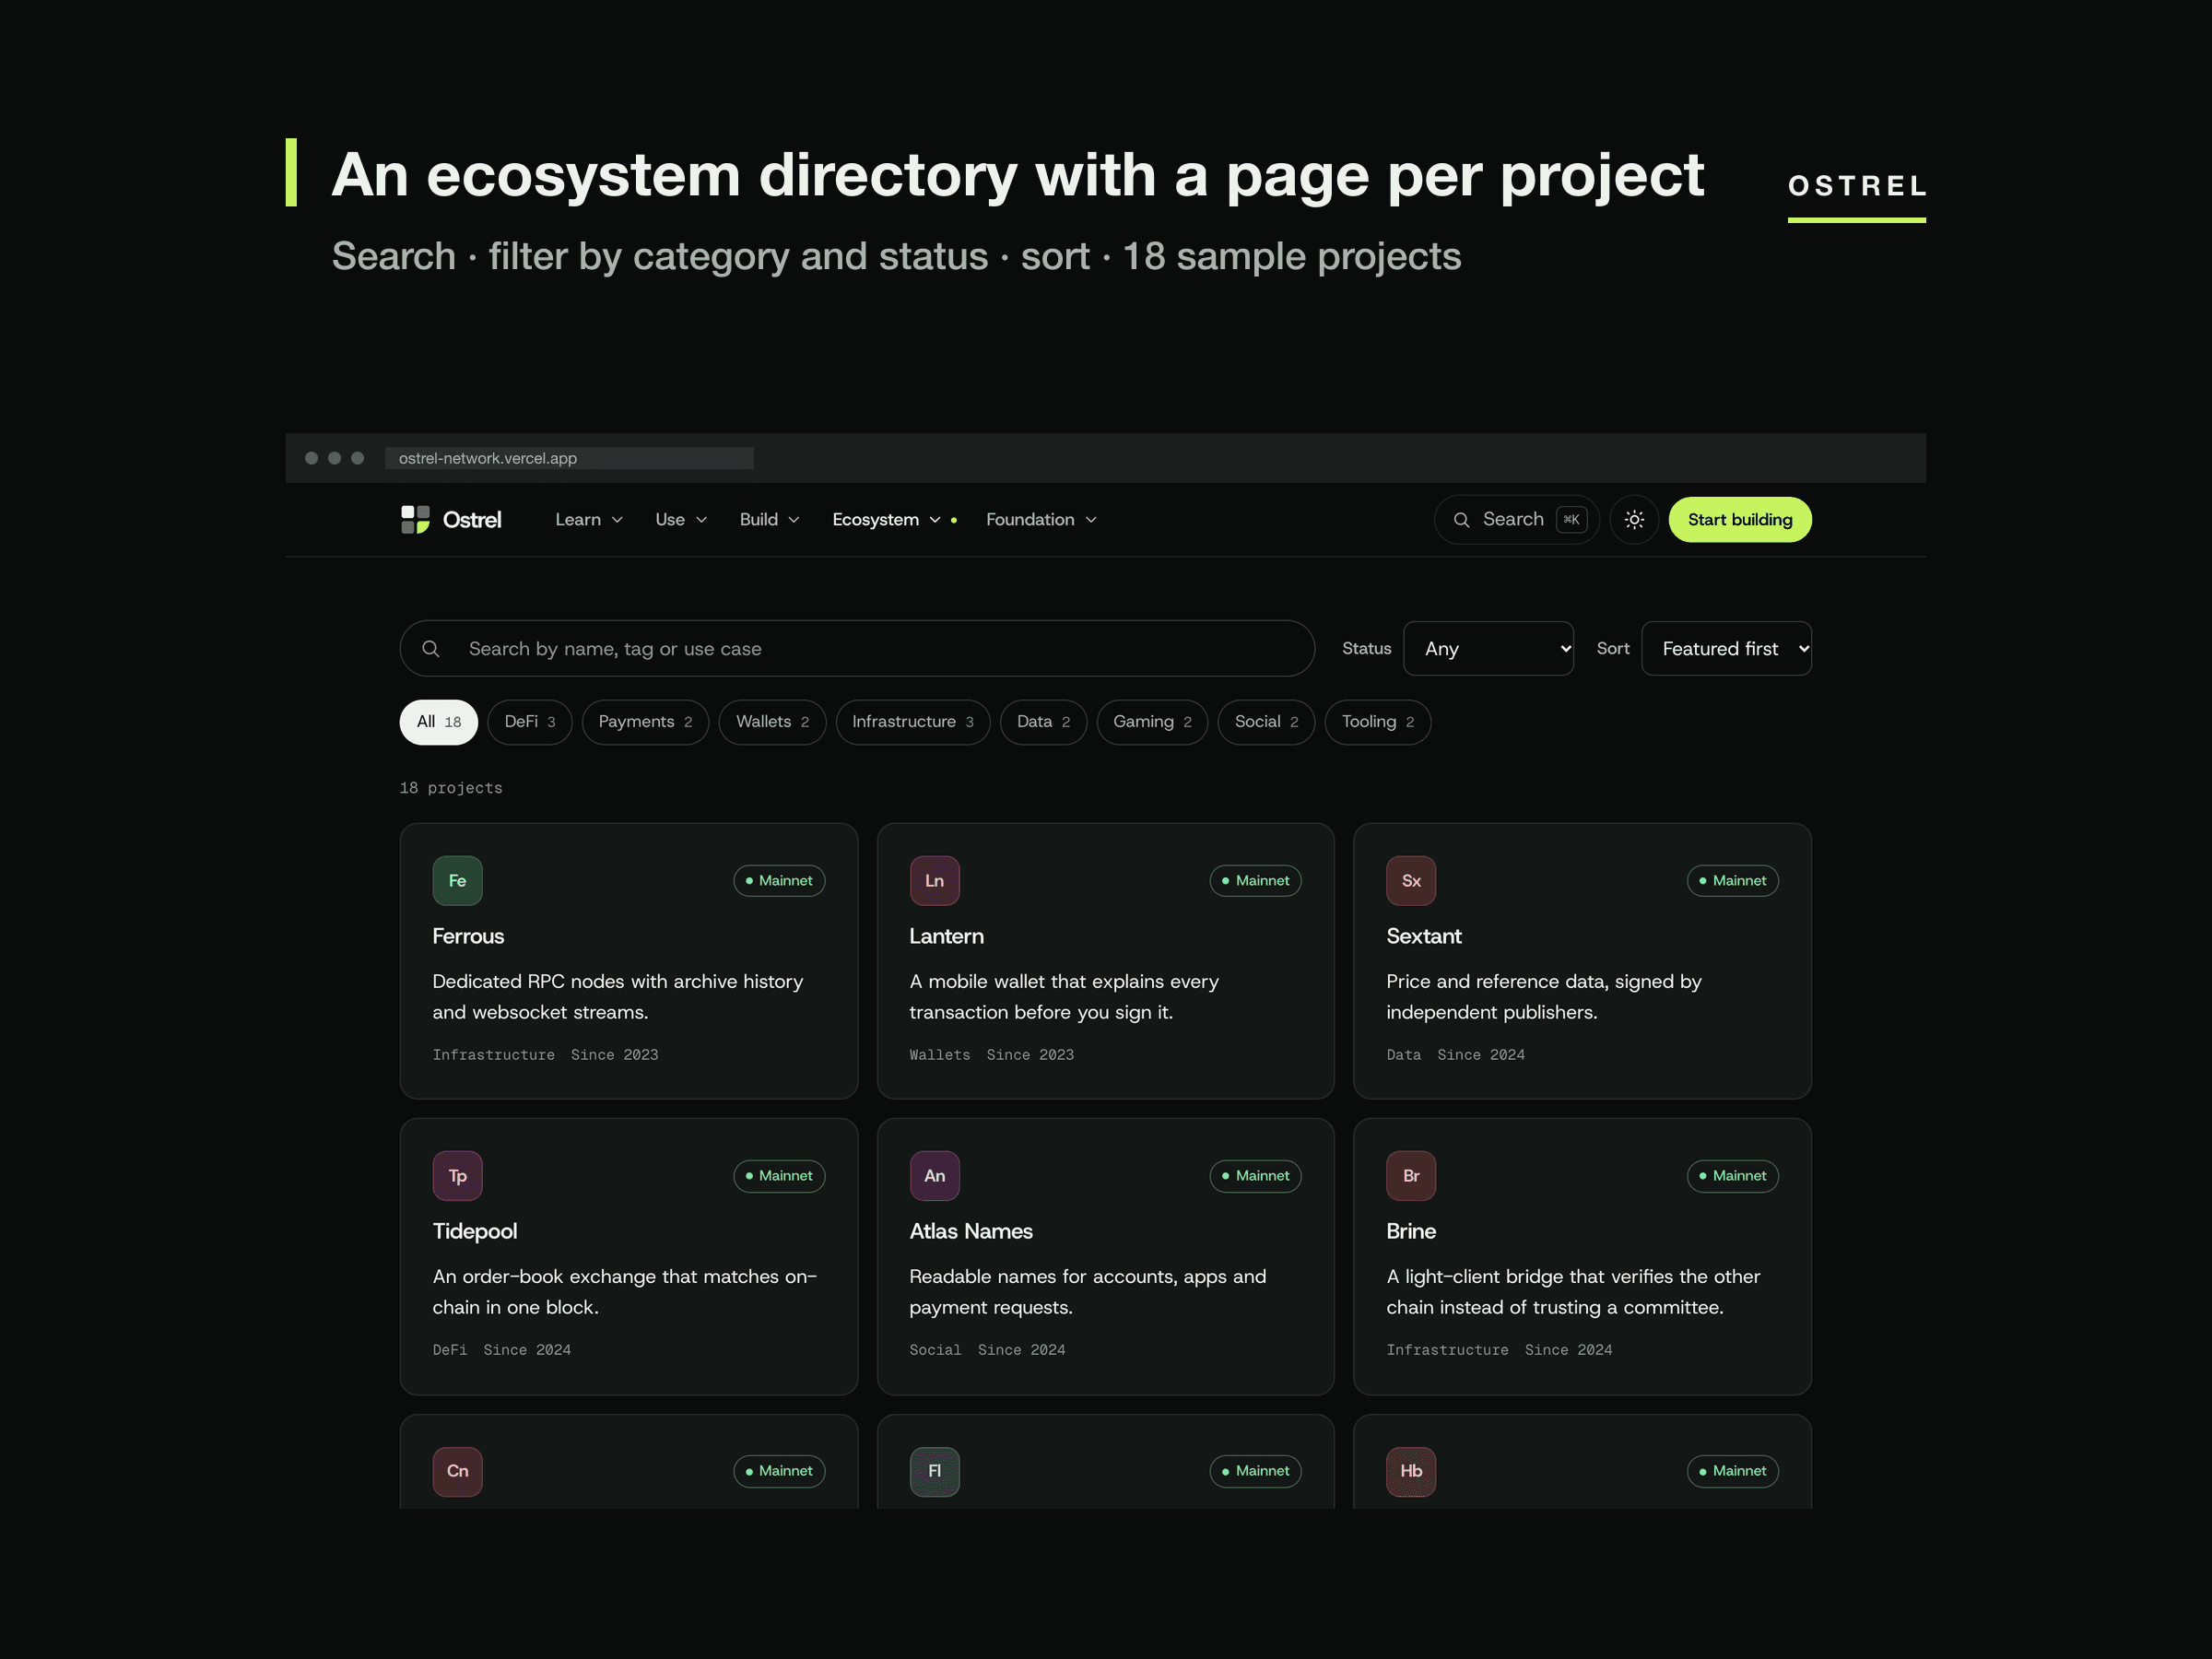
Task: Click the magnifier icon in the header Search
Action: (1461, 520)
